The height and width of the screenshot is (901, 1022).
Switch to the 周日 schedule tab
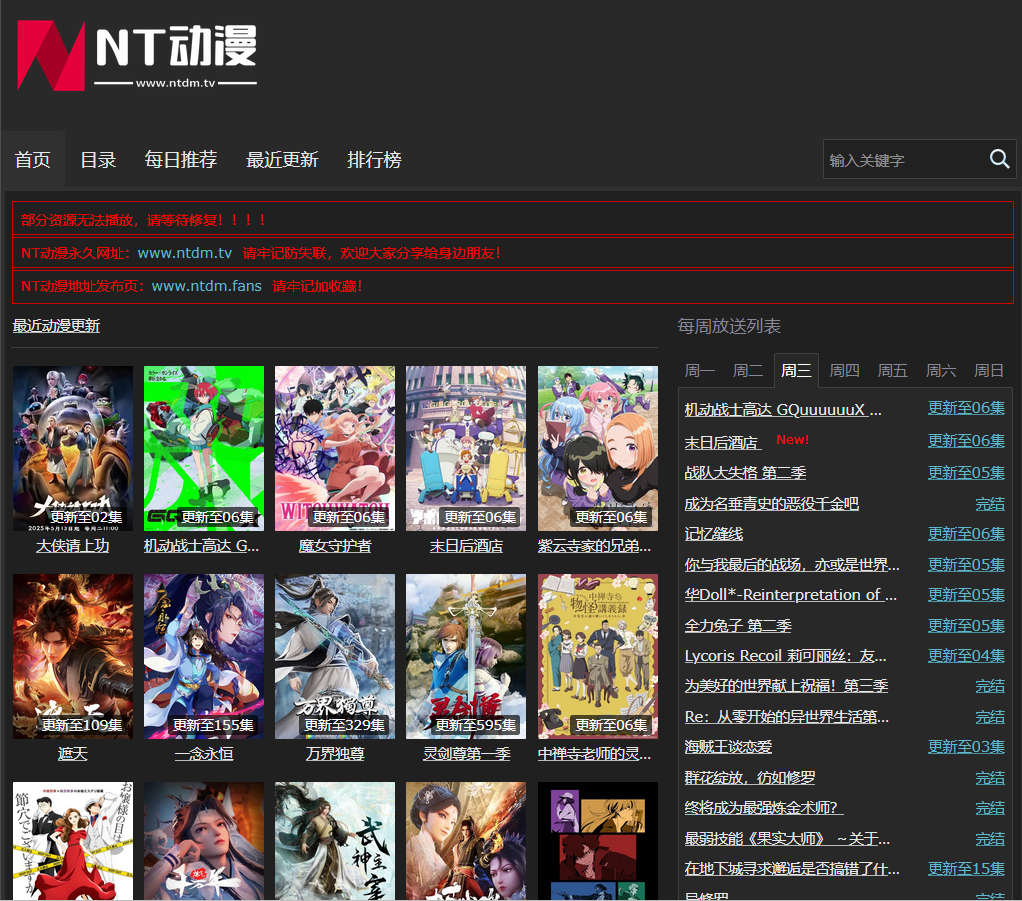[988, 370]
